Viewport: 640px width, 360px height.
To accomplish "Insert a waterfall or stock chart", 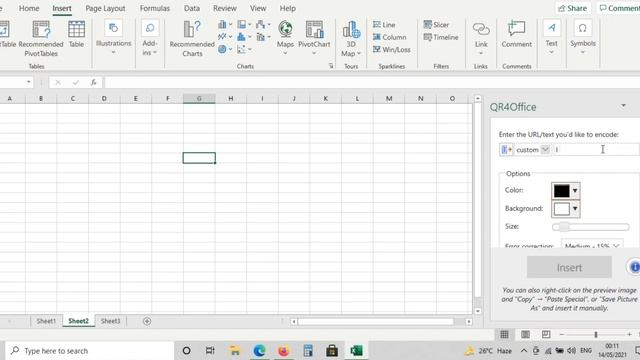I will (263, 24).
